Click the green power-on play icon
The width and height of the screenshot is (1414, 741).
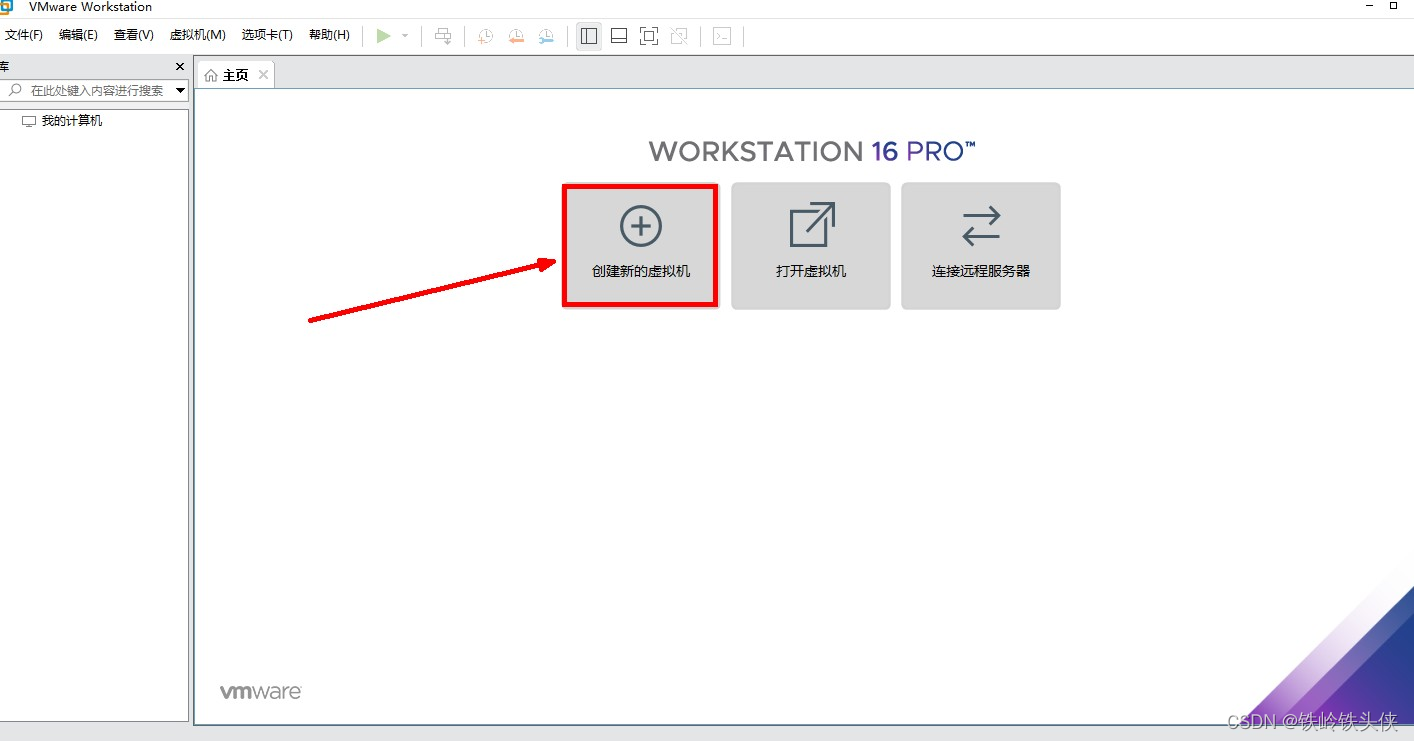click(383, 36)
